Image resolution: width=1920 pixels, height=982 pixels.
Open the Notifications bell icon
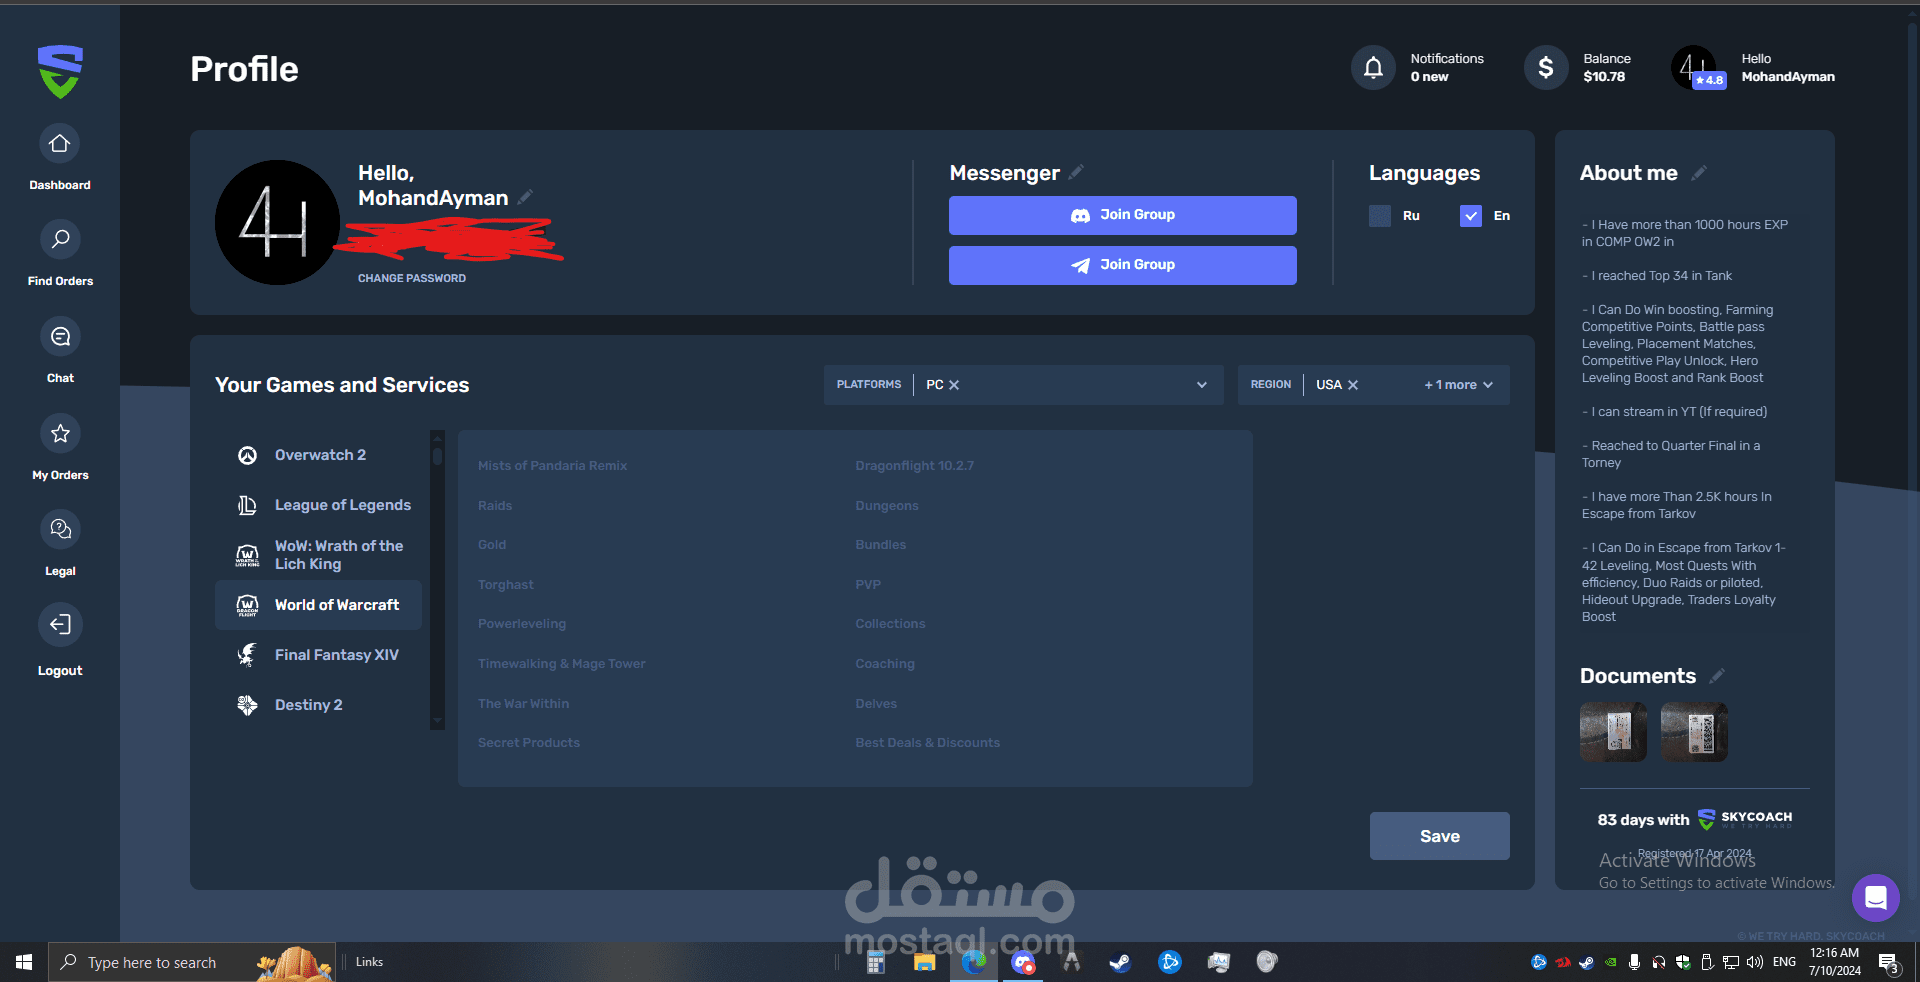pos(1373,68)
